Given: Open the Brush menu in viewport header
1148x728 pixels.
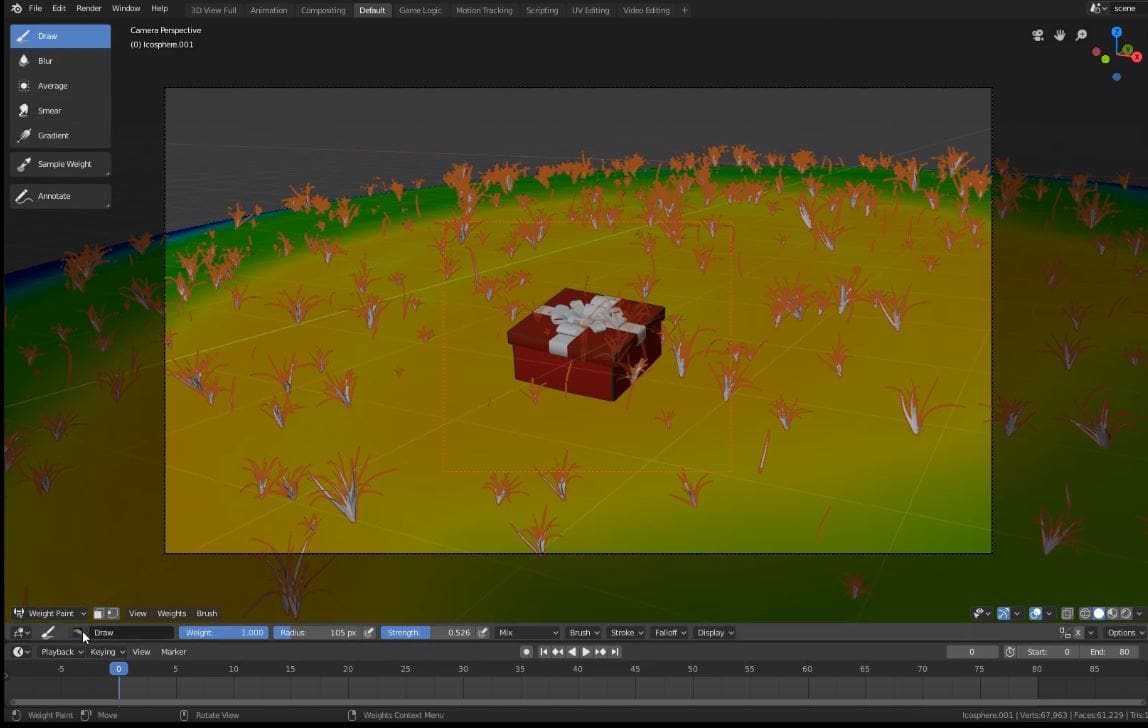Looking at the screenshot, I should 206,614.
